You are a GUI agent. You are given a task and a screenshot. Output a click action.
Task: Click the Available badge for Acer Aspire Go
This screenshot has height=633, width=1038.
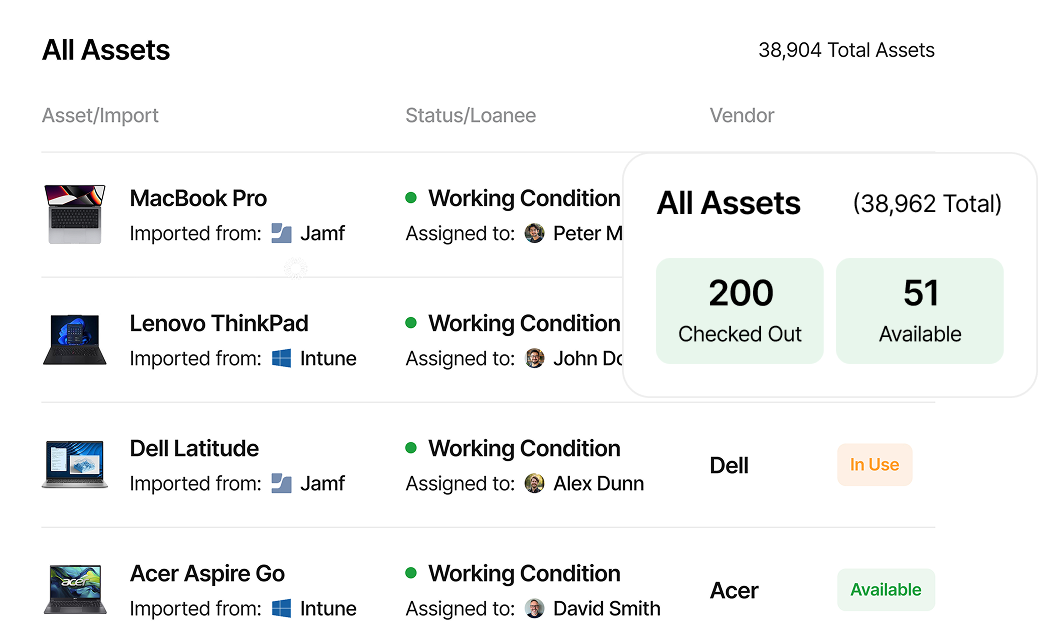(885, 589)
